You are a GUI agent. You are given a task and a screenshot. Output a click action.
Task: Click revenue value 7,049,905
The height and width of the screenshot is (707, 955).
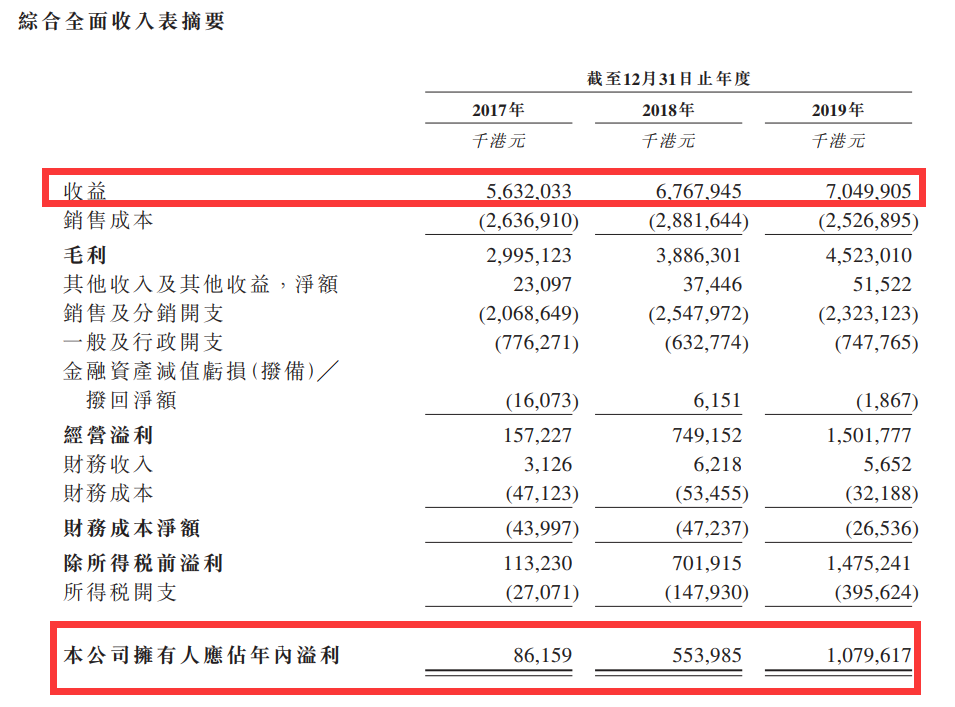[x=869, y=191]
